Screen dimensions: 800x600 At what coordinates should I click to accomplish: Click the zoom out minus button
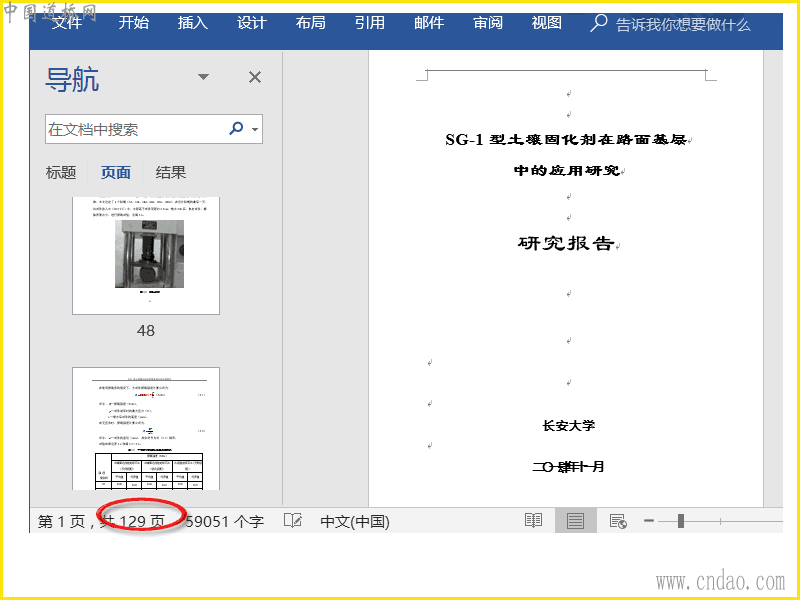click(649, 521)
